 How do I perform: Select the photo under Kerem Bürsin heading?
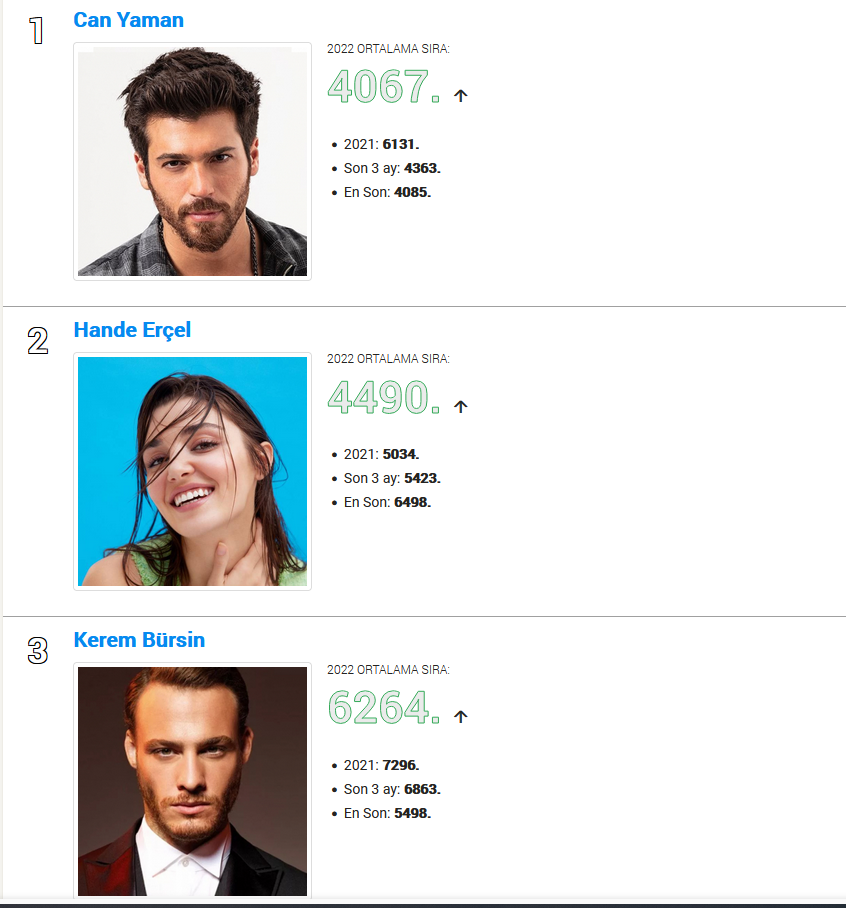[x=192, y=781]
